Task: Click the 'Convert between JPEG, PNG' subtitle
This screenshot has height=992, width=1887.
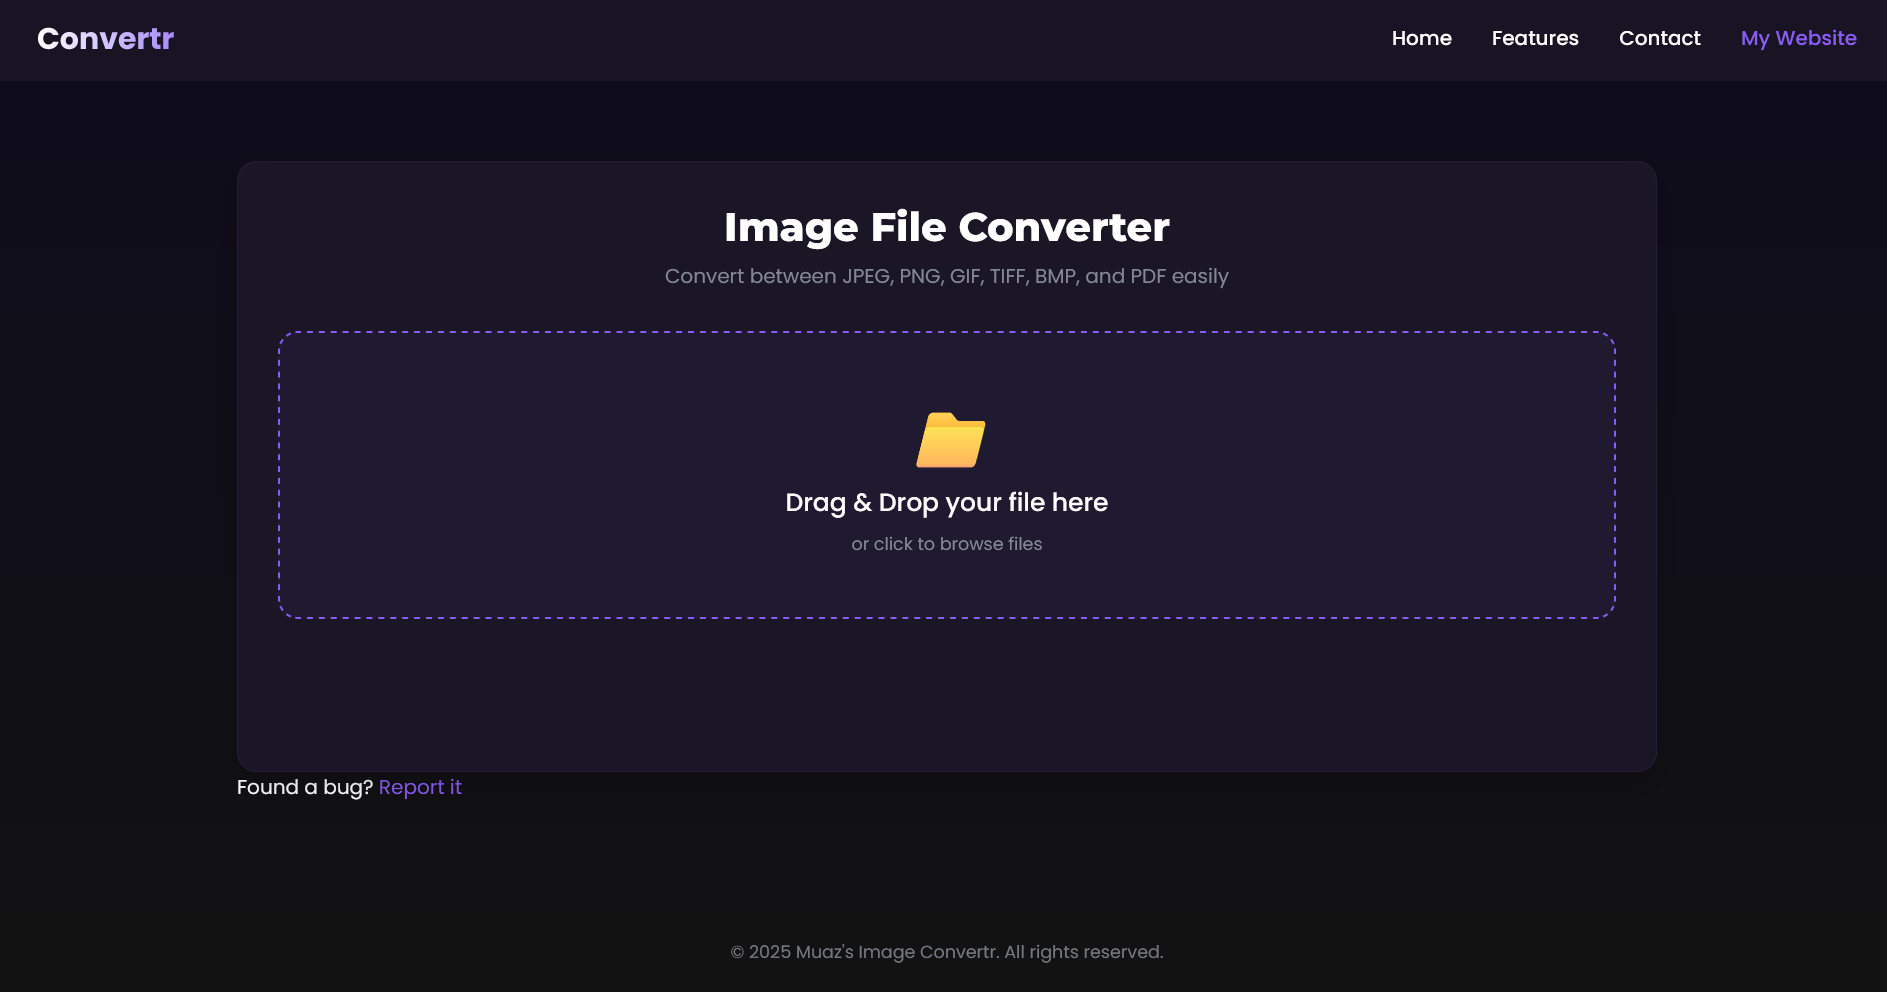Action: pyautogui.click(x=946, y=277)
